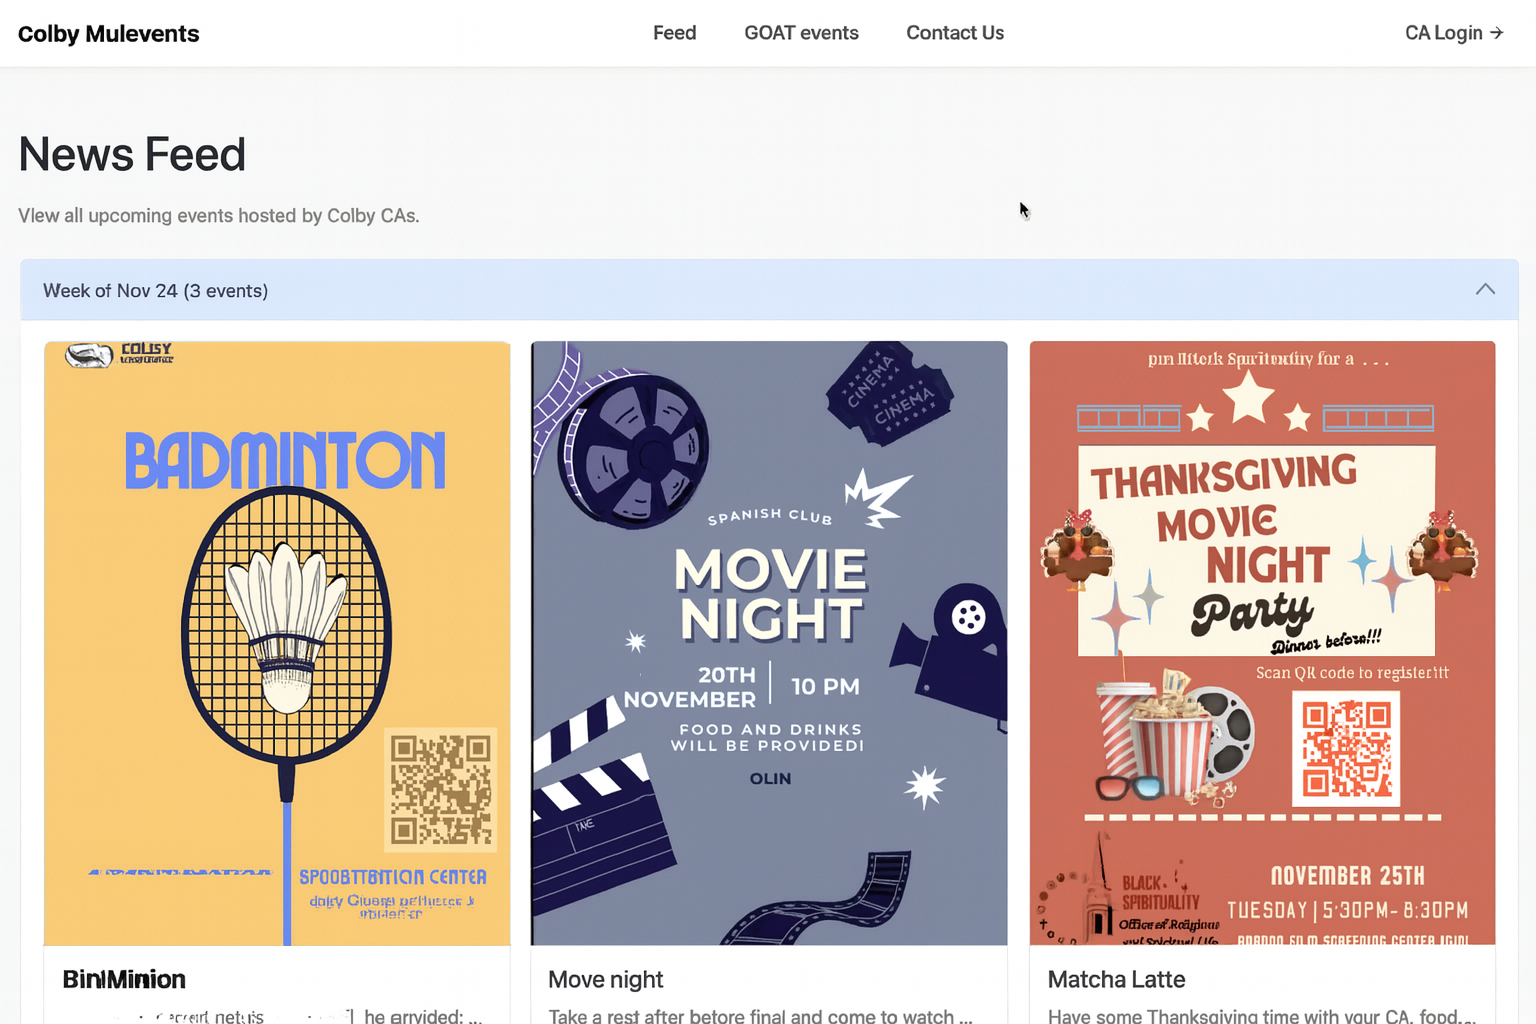Open the Contact Us page

point(954,33)
